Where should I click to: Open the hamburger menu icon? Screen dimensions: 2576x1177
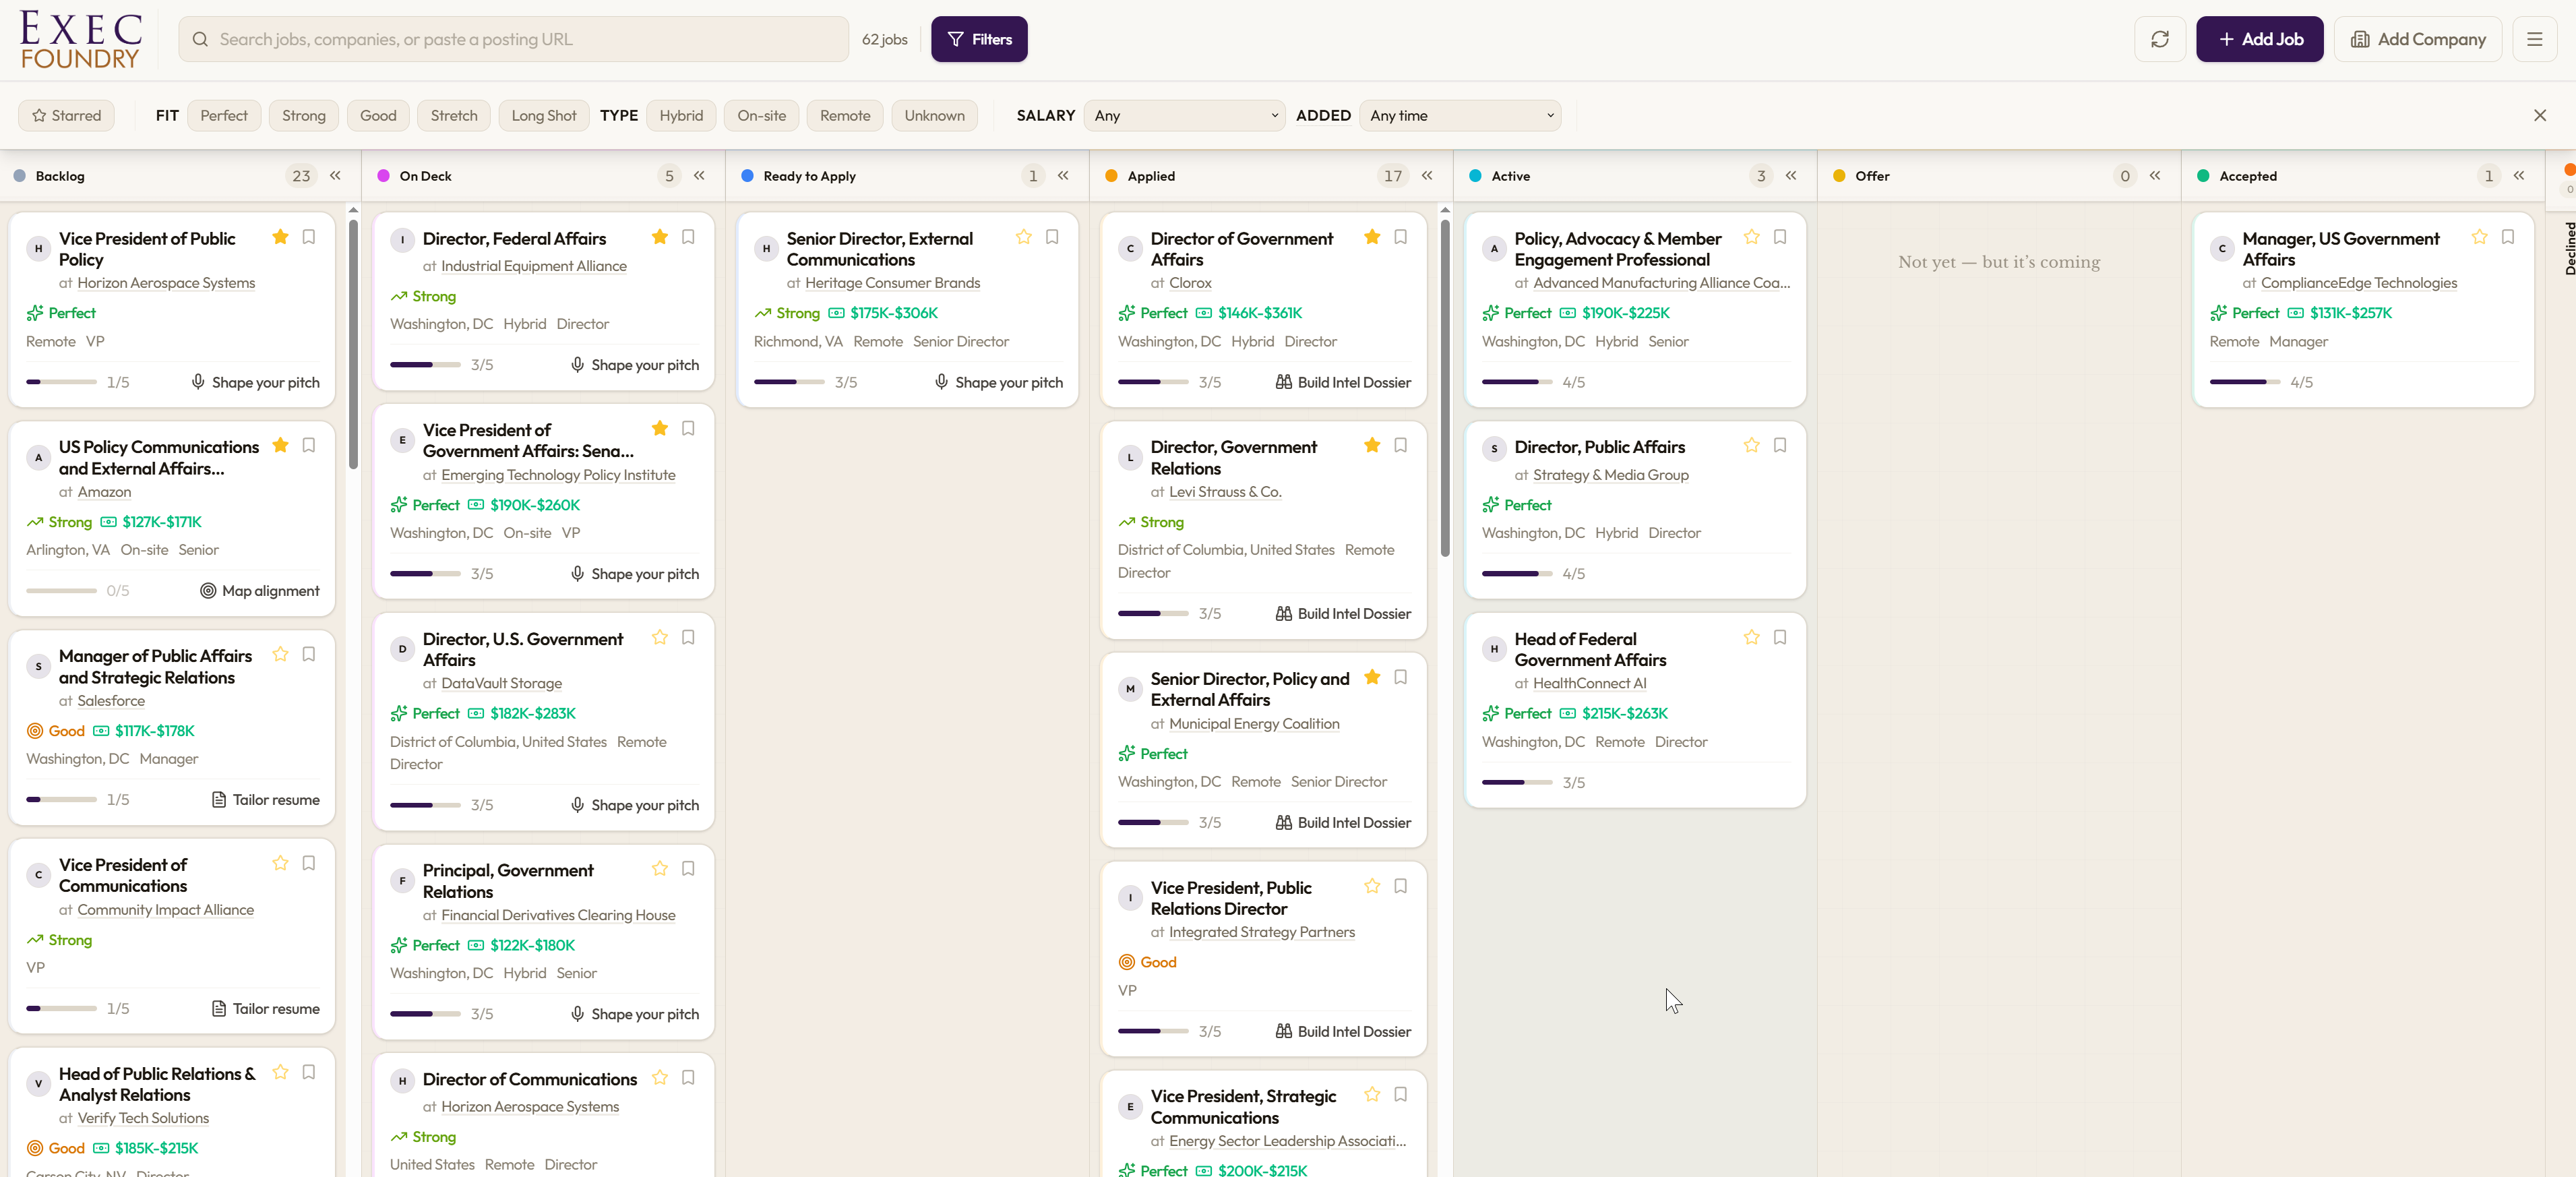point(2534,39)
